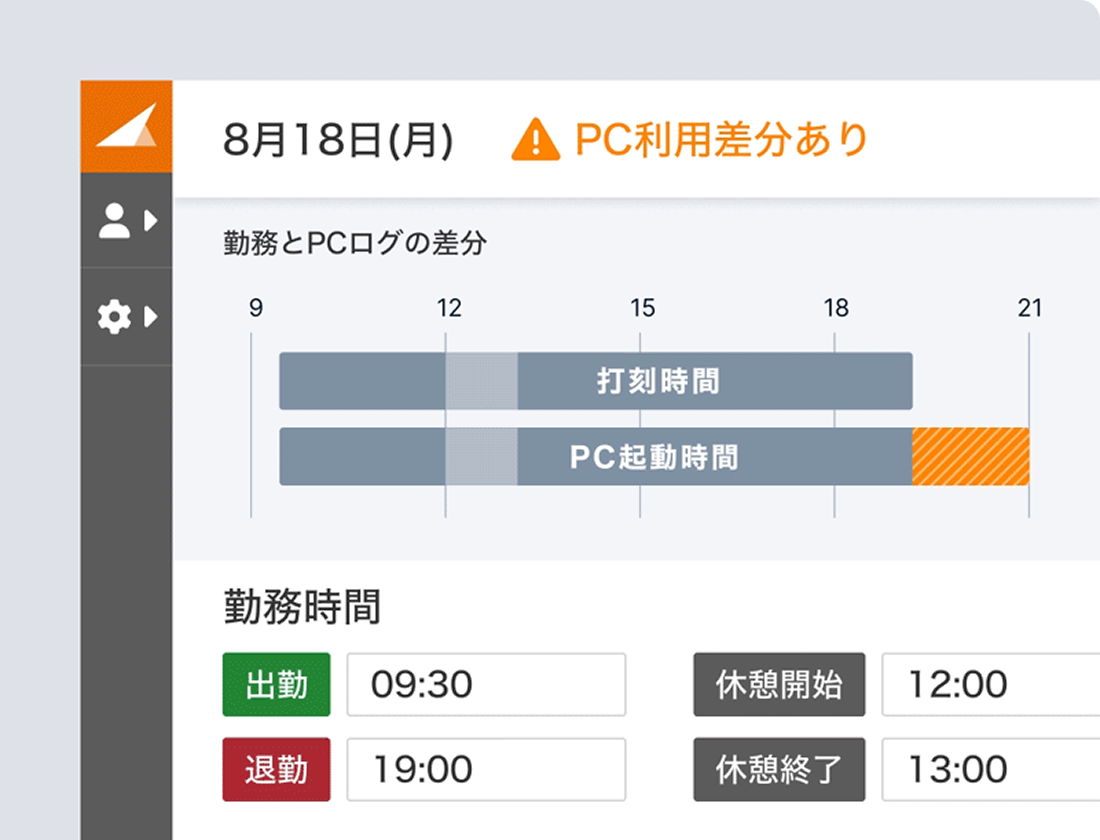Click the 打刻時間 timeline bar
The image size is (1100, 840).
click(596, 381)
